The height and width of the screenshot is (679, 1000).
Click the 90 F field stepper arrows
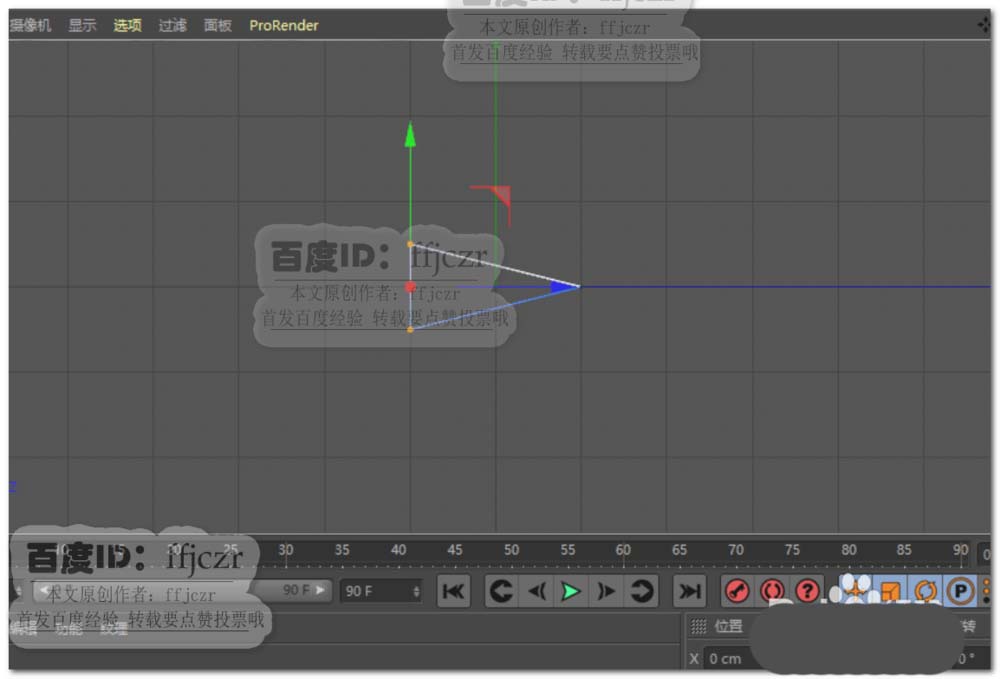coord(416,591)
